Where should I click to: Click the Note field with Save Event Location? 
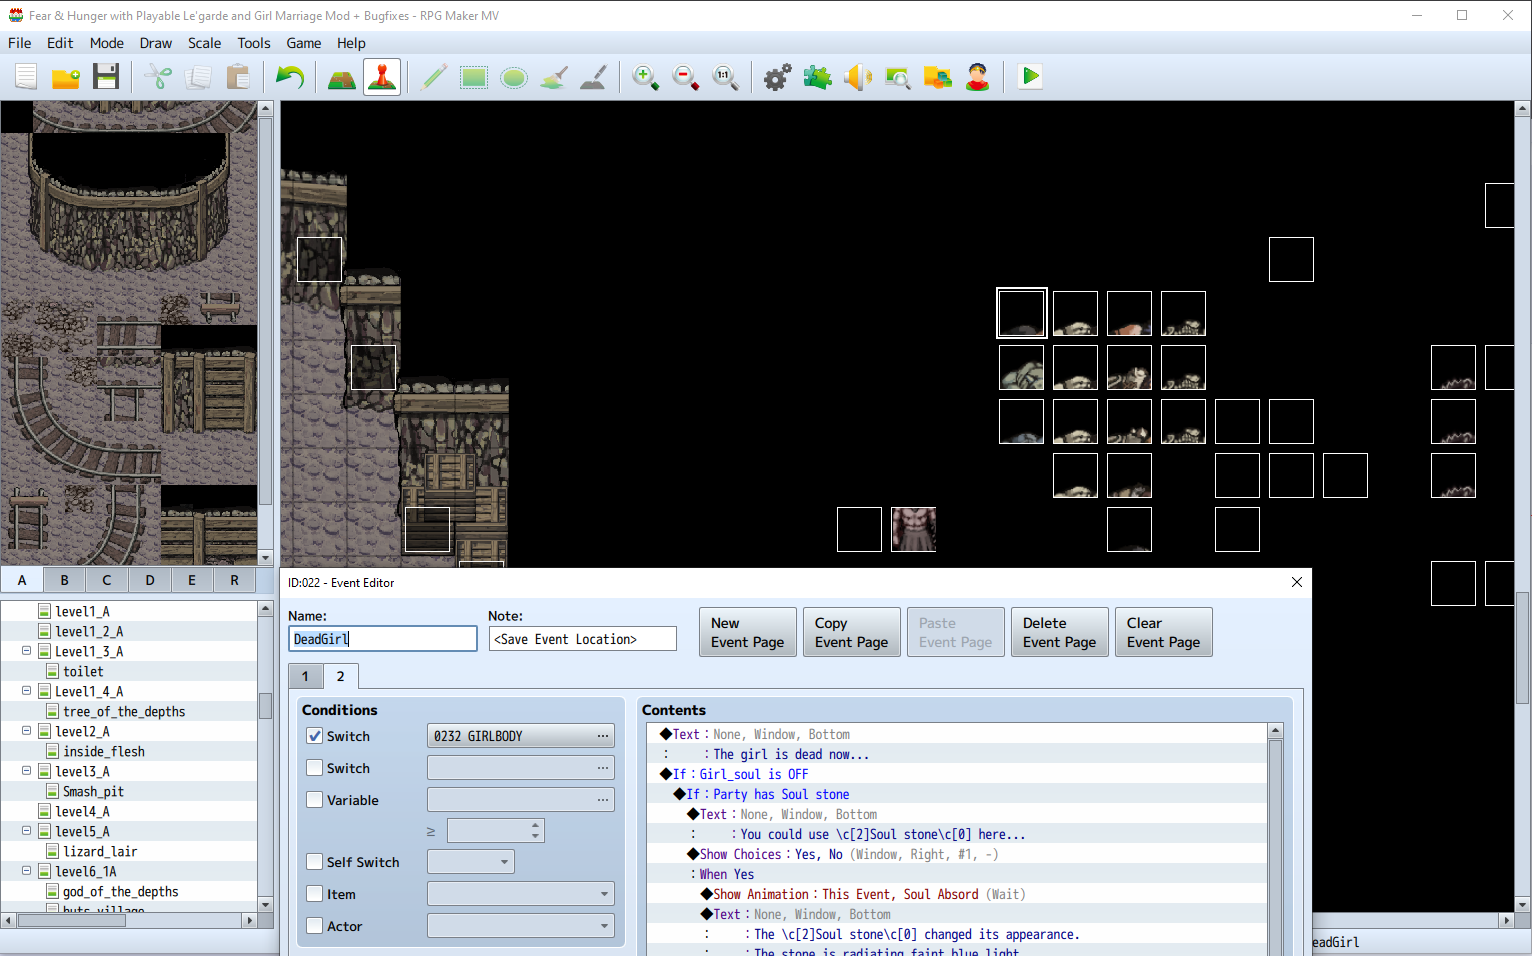tap(583, 639)
